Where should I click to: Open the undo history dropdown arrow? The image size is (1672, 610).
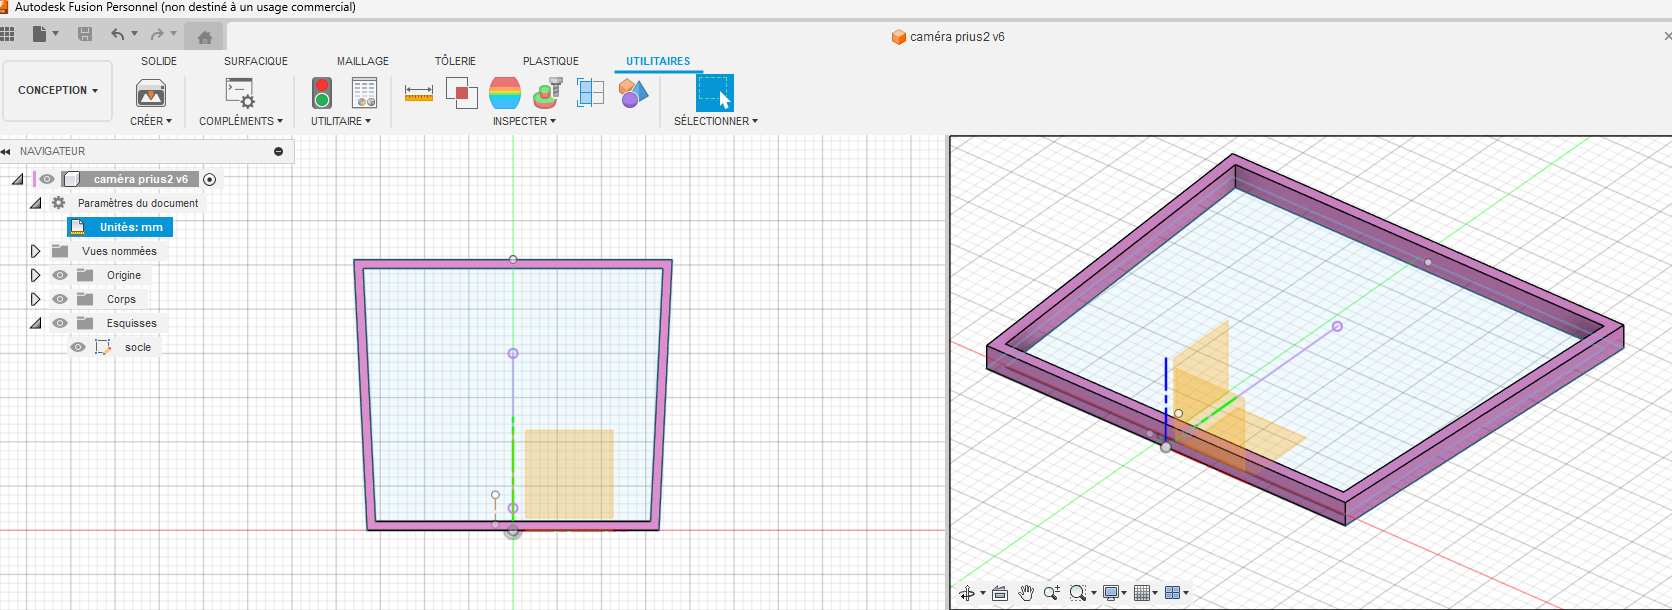134,34
